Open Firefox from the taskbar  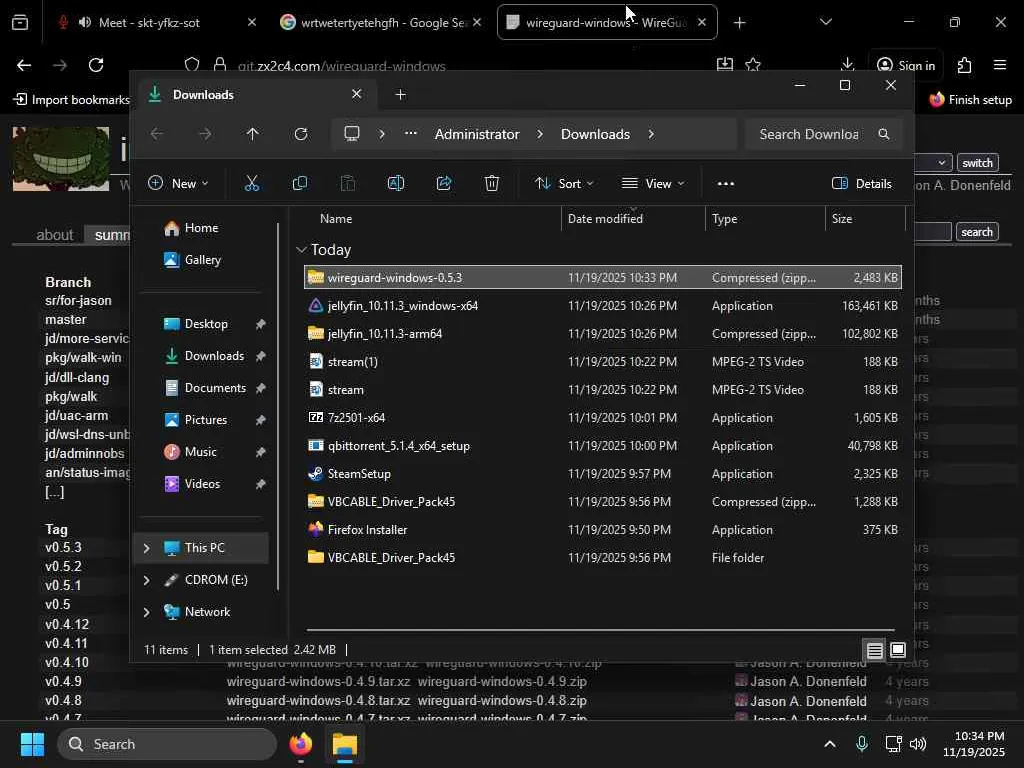click(x=301, y=744)
